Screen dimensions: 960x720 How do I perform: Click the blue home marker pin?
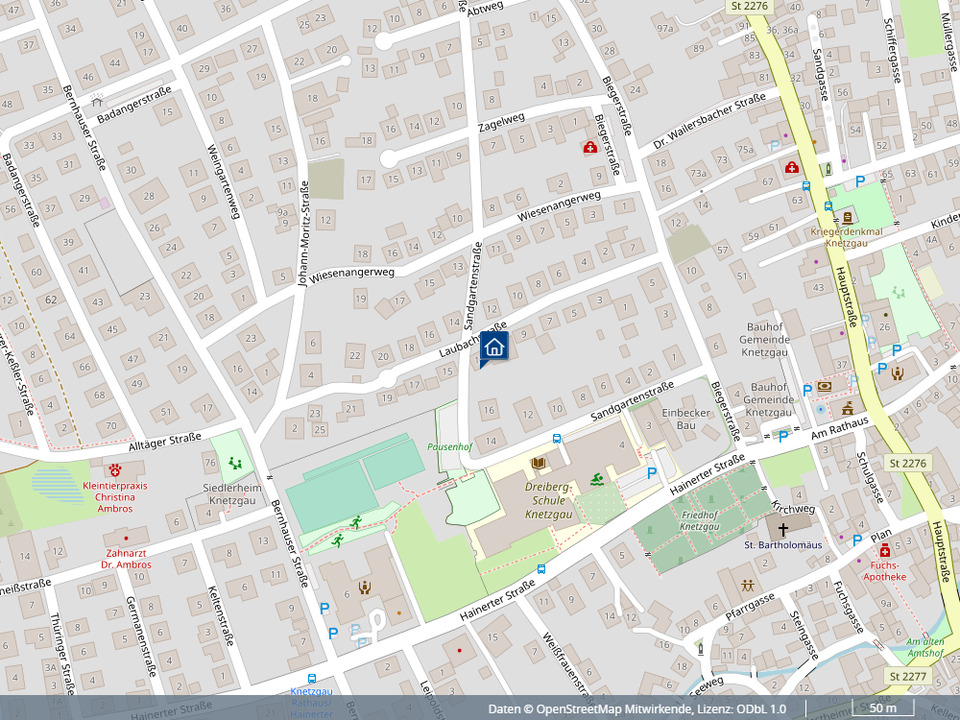494,347
